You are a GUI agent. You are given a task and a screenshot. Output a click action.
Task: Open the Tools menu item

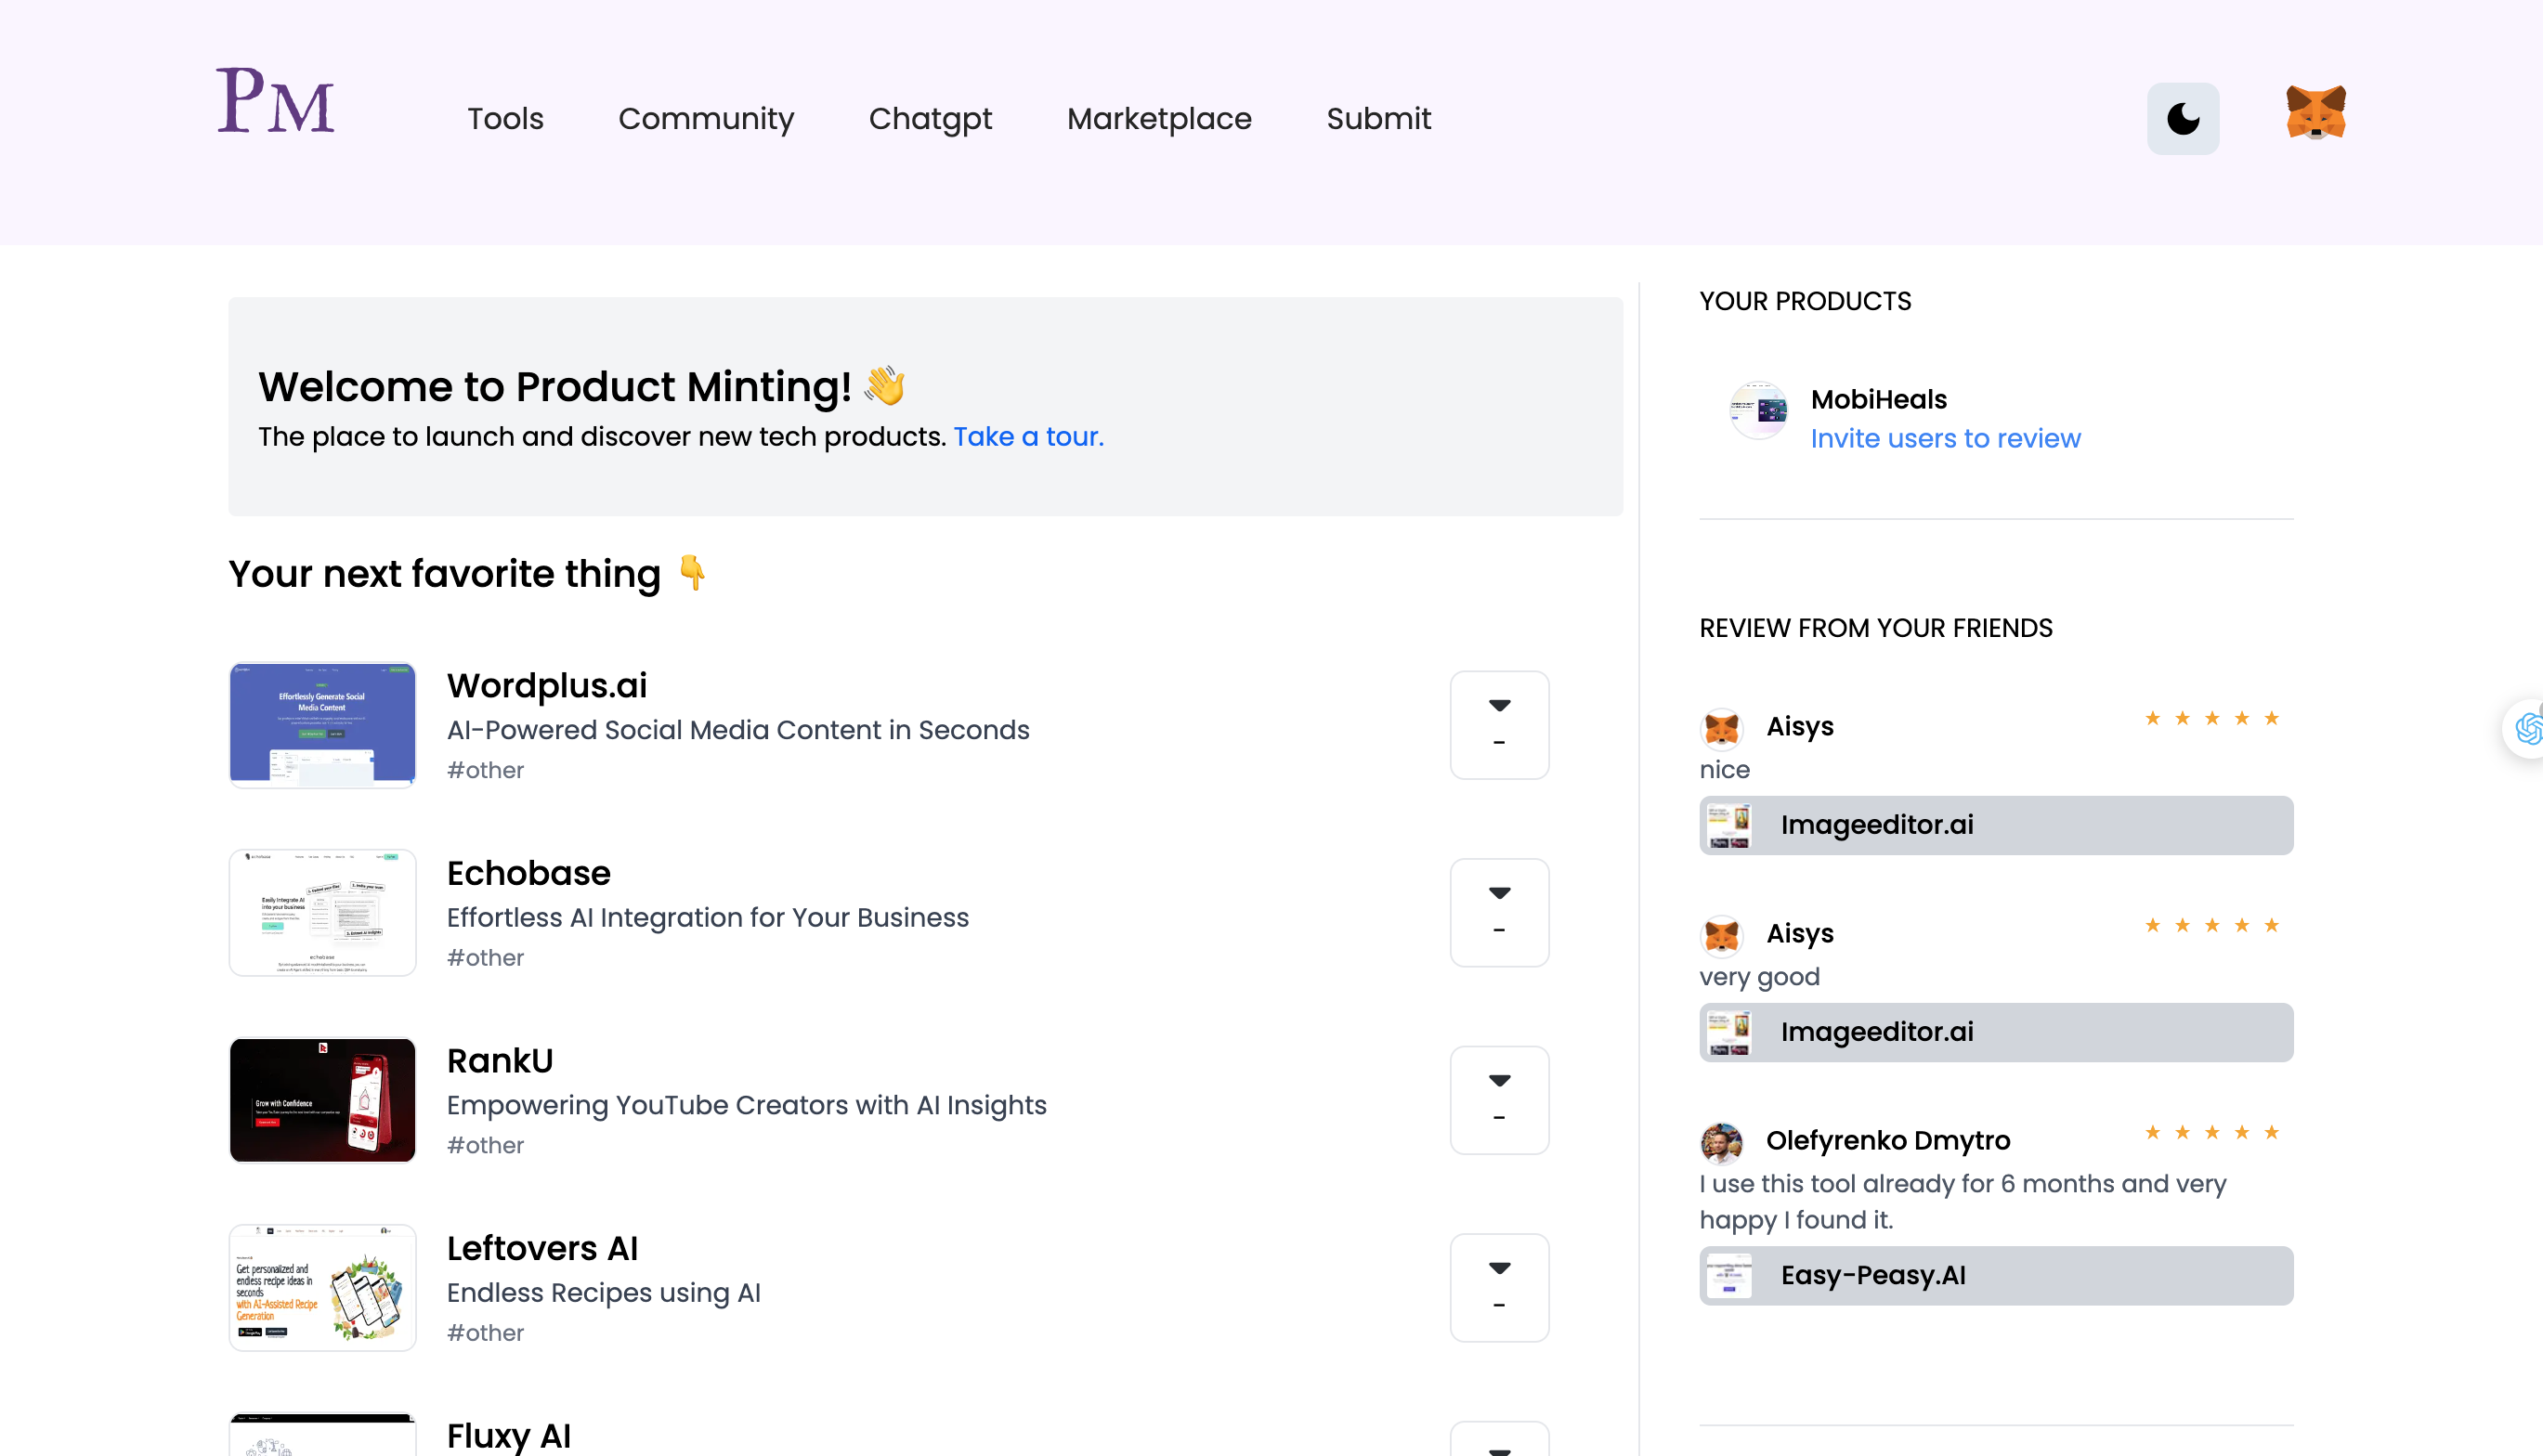(506, 119)
